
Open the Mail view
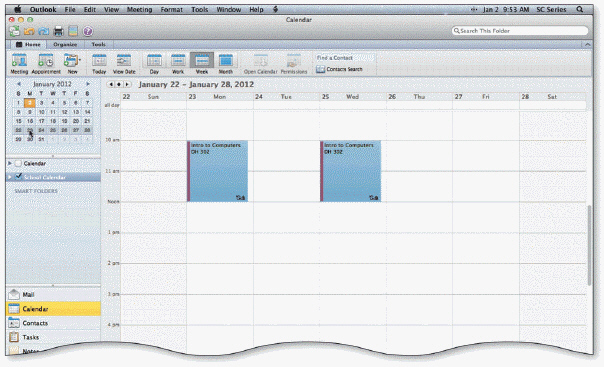pos(53,295)
